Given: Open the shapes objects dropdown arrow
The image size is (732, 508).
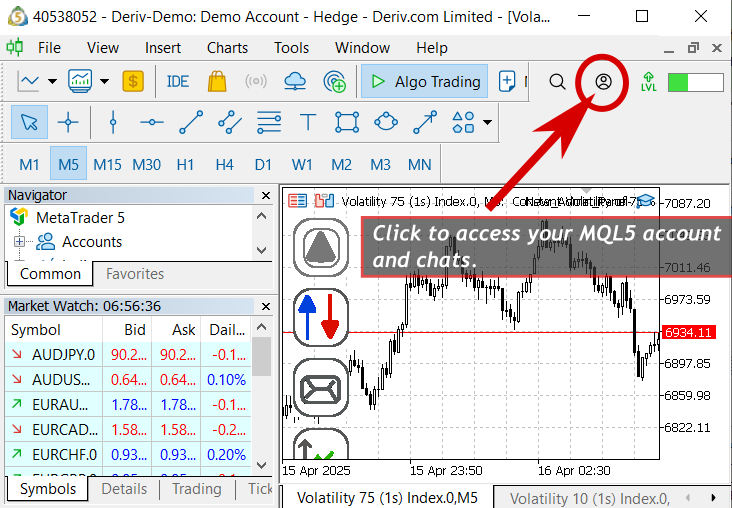Looking at the screenshot, I should point(487,122).
